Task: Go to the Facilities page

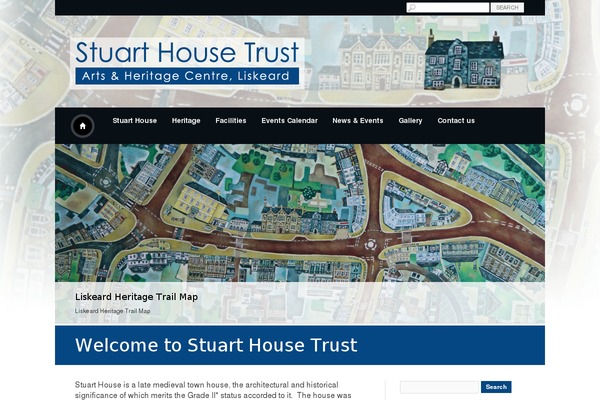Action: click(x=231, y=121)
